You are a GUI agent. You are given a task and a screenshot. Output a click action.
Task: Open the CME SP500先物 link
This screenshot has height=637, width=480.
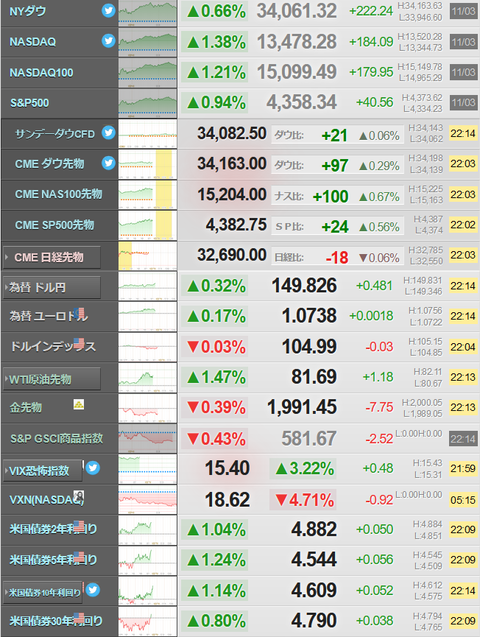click(54, 225)
